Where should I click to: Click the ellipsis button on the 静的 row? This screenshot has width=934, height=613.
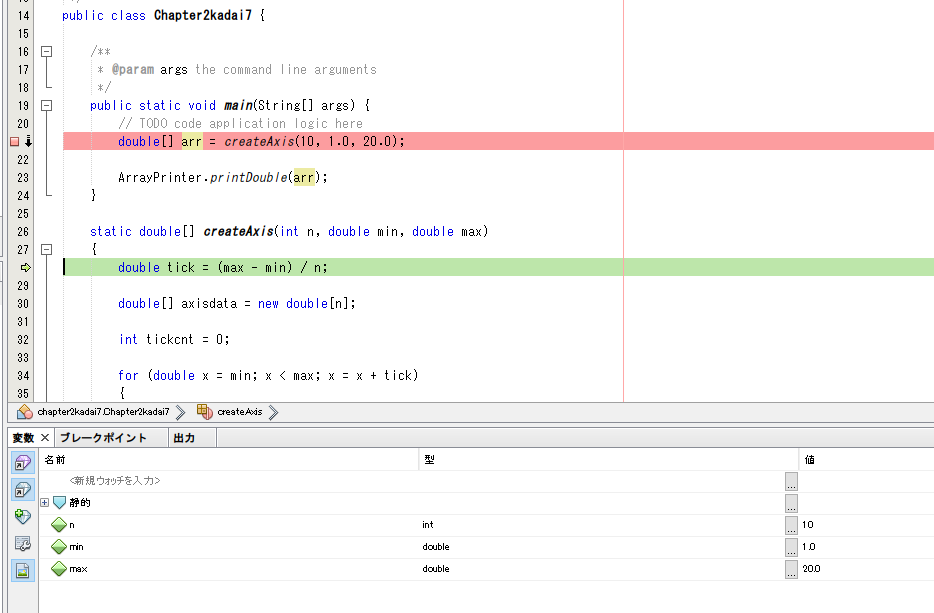pos(791,503)
